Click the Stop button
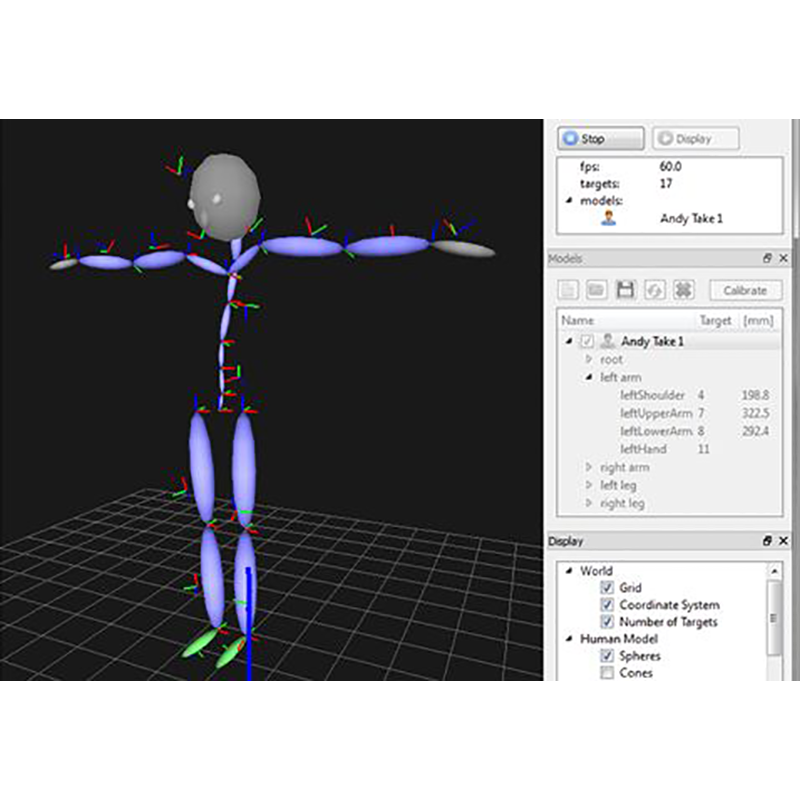The width and height of the screenshot is (800, 800). (601, 138)
